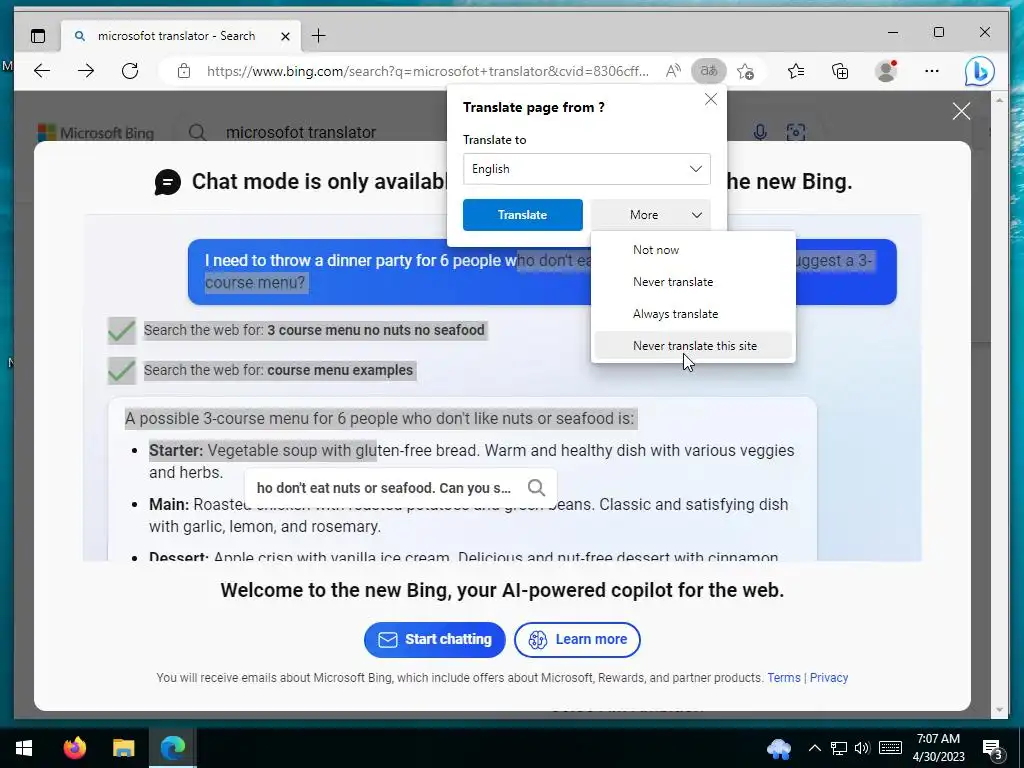Screen dimensions: 1024x768
Task: Open Read aloud from address bar
Action: click(x=673, y=71)
